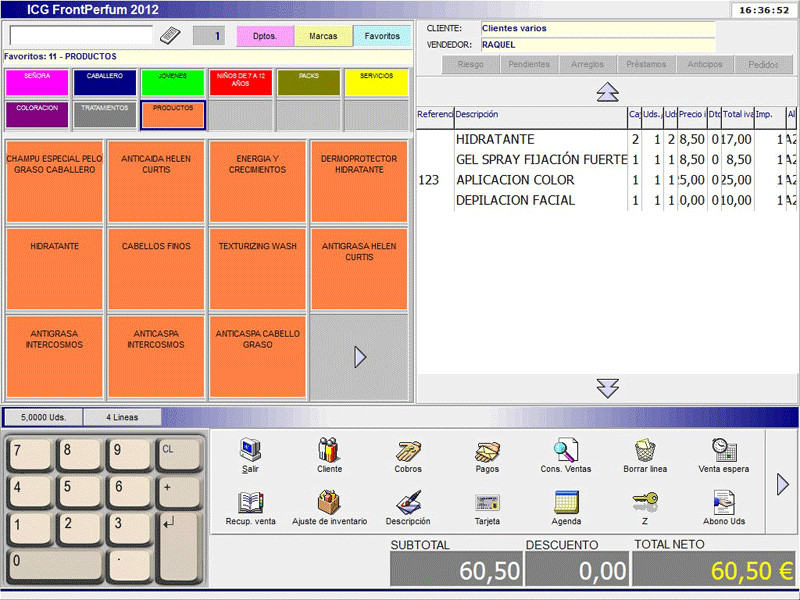The height and width of the screenshot is (600, 800).
Task: Switch to the Marcas tab
Action: click(x=323, y=36)
